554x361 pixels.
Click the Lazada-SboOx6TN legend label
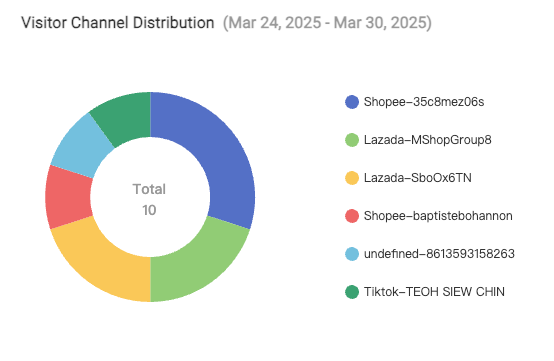[x=418, y=178]
